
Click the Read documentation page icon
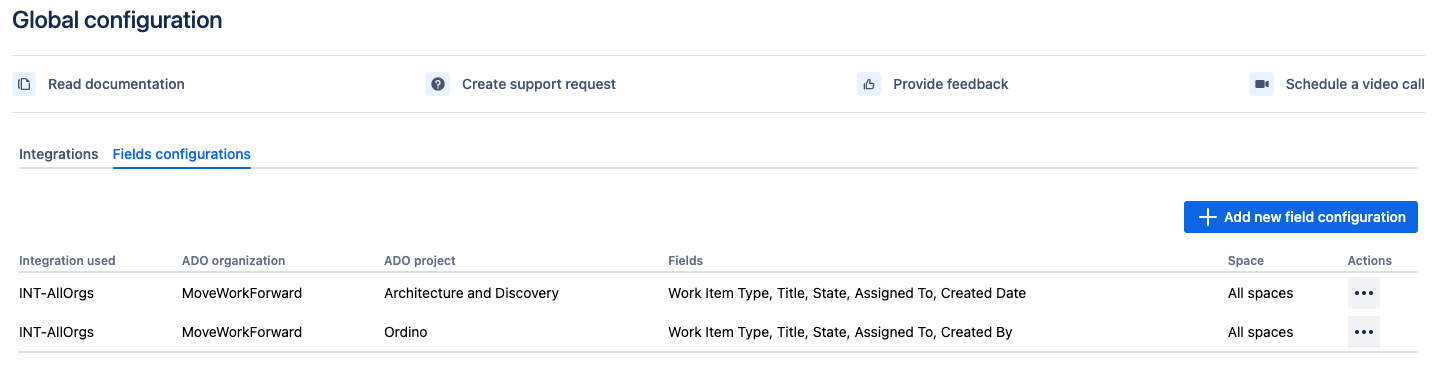pos(24,84)
